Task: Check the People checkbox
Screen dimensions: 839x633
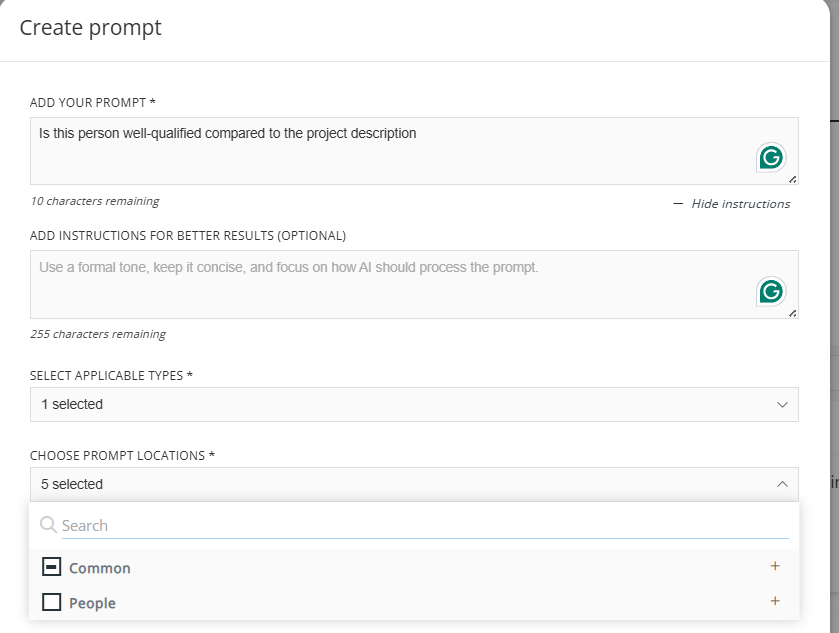Action: click(52, 602)
